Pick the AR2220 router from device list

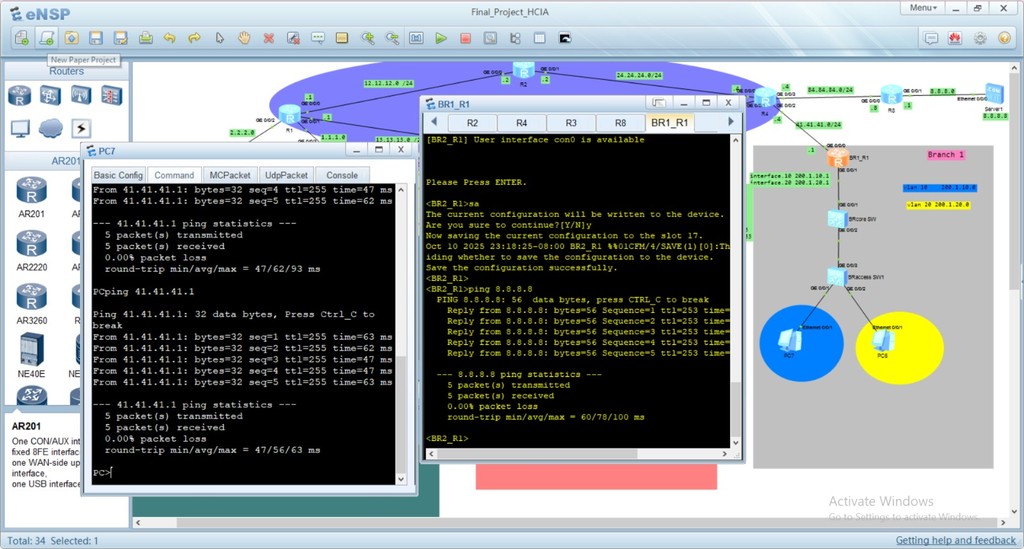click(x=31, y=243)
